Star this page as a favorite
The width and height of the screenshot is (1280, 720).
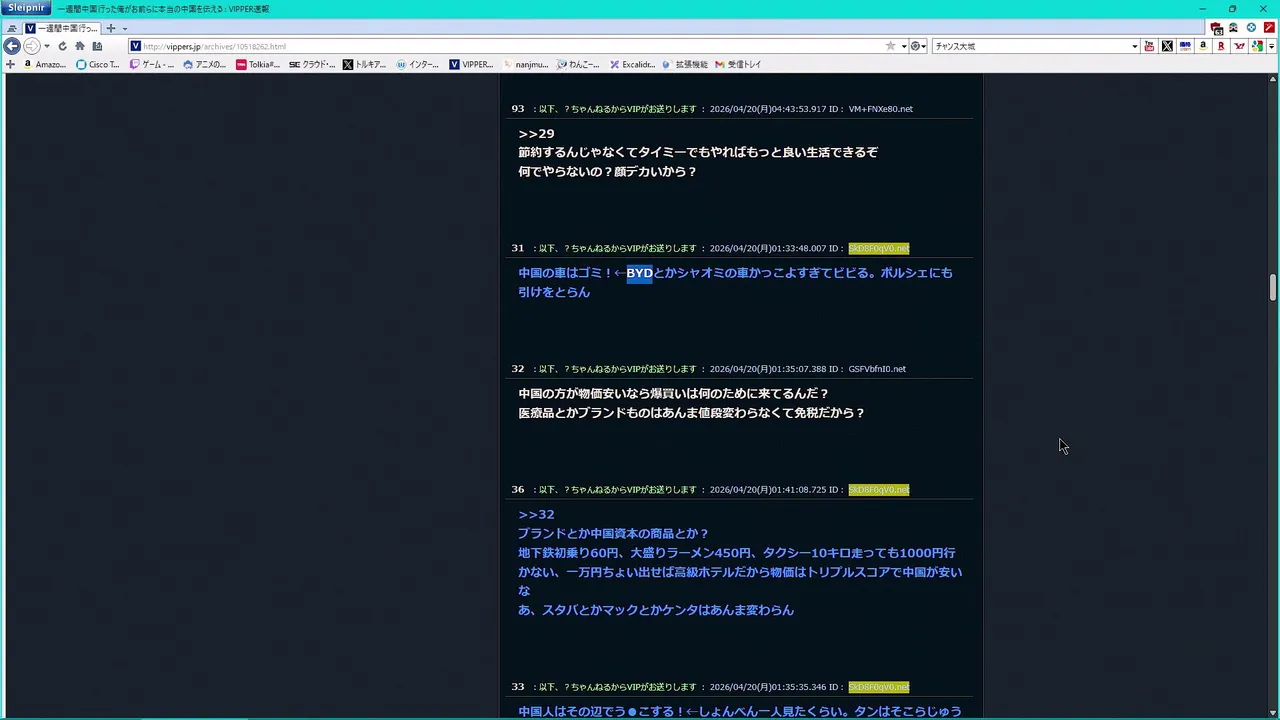pos(890,46)
